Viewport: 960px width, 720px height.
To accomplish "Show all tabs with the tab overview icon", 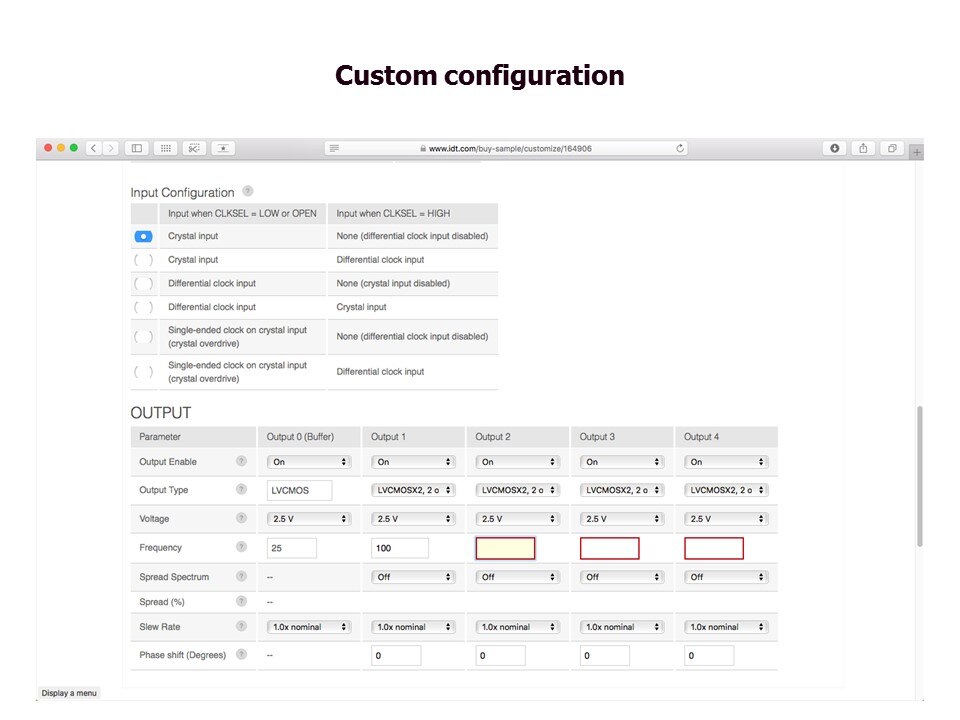I will [891, 147].
